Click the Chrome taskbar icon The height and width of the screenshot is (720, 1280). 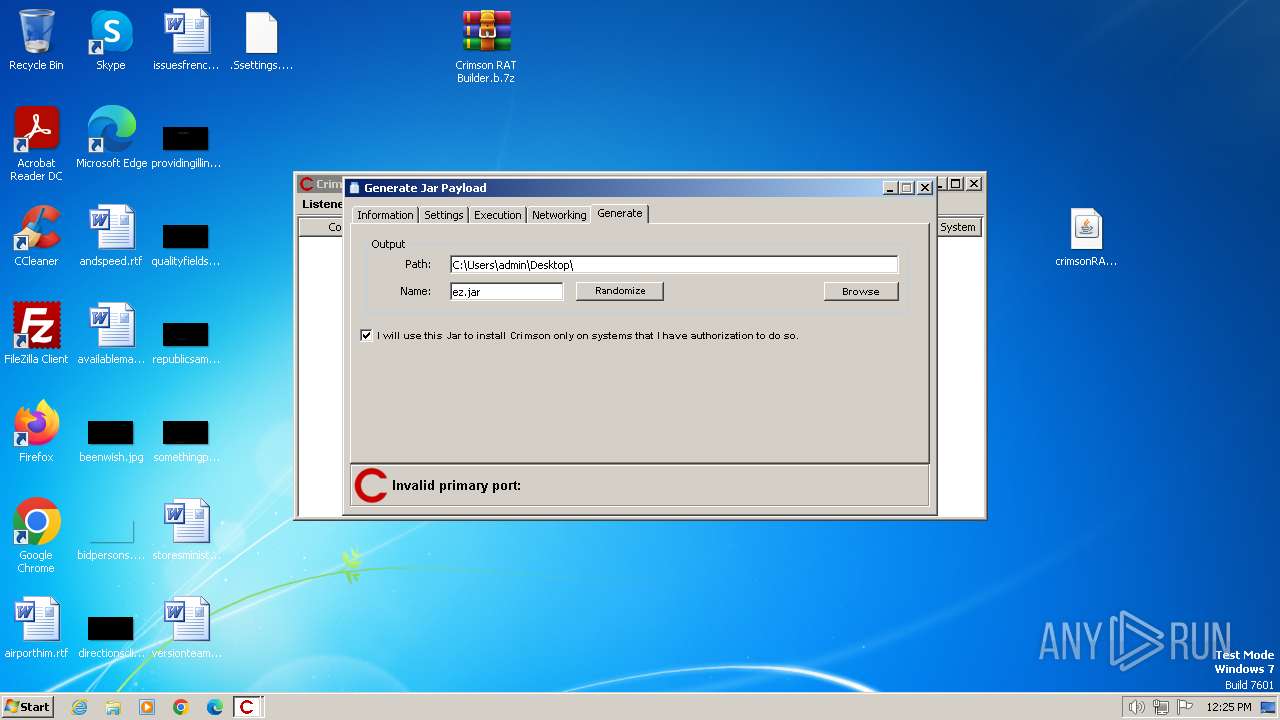coord(181,707)
